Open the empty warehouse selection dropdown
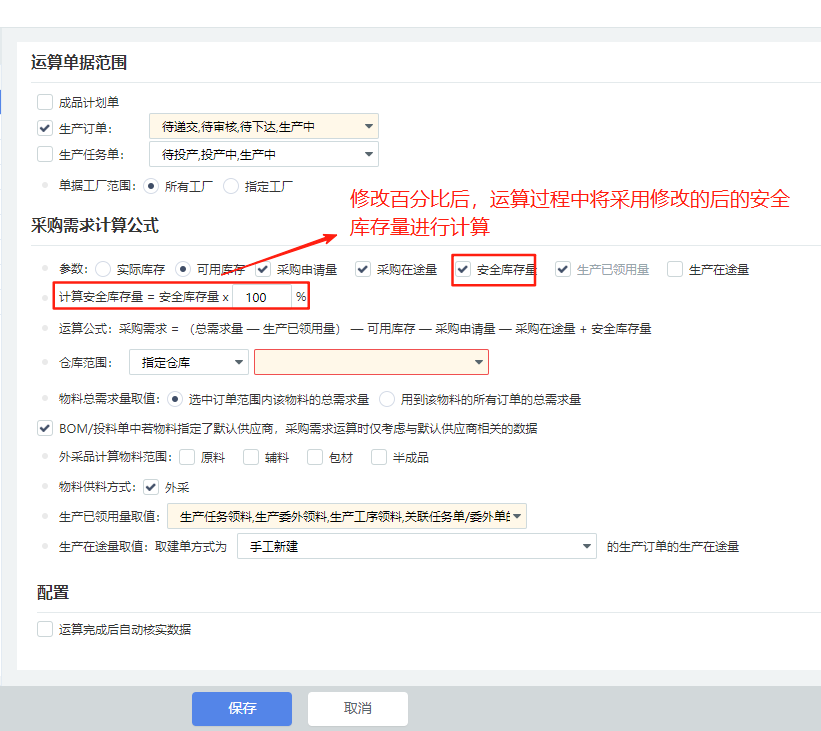The width and height of the screenshot is (821, 731). tap(371, 362)
